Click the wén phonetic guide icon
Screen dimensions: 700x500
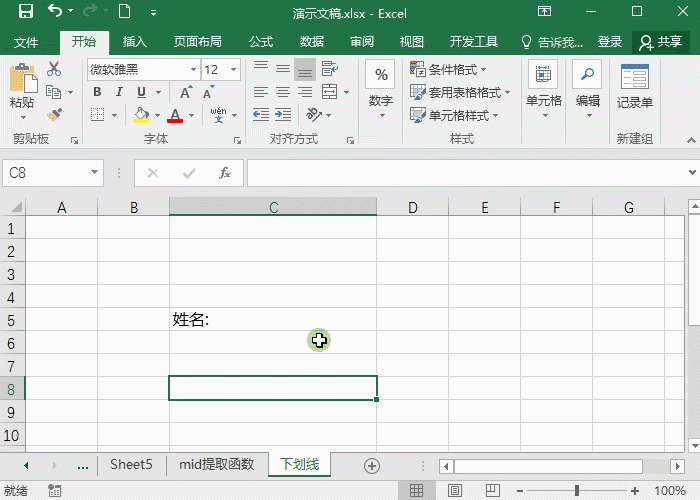pyautogui.click(x=218, y=115)
